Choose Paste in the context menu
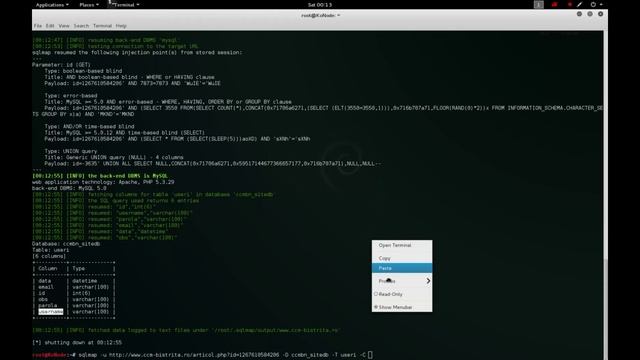The image size is (640, 360). tap(402, 268)
